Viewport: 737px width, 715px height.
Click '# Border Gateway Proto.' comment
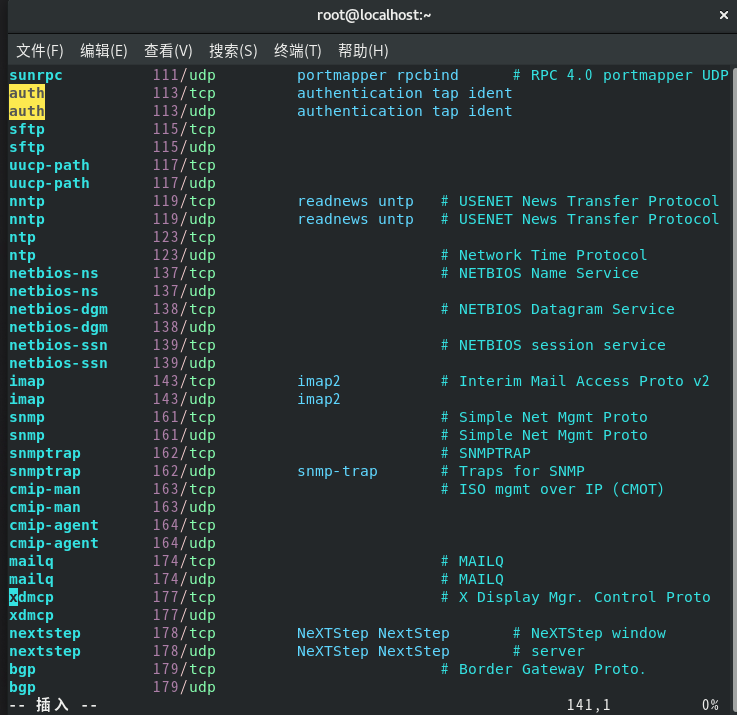(x=543, y=669)
